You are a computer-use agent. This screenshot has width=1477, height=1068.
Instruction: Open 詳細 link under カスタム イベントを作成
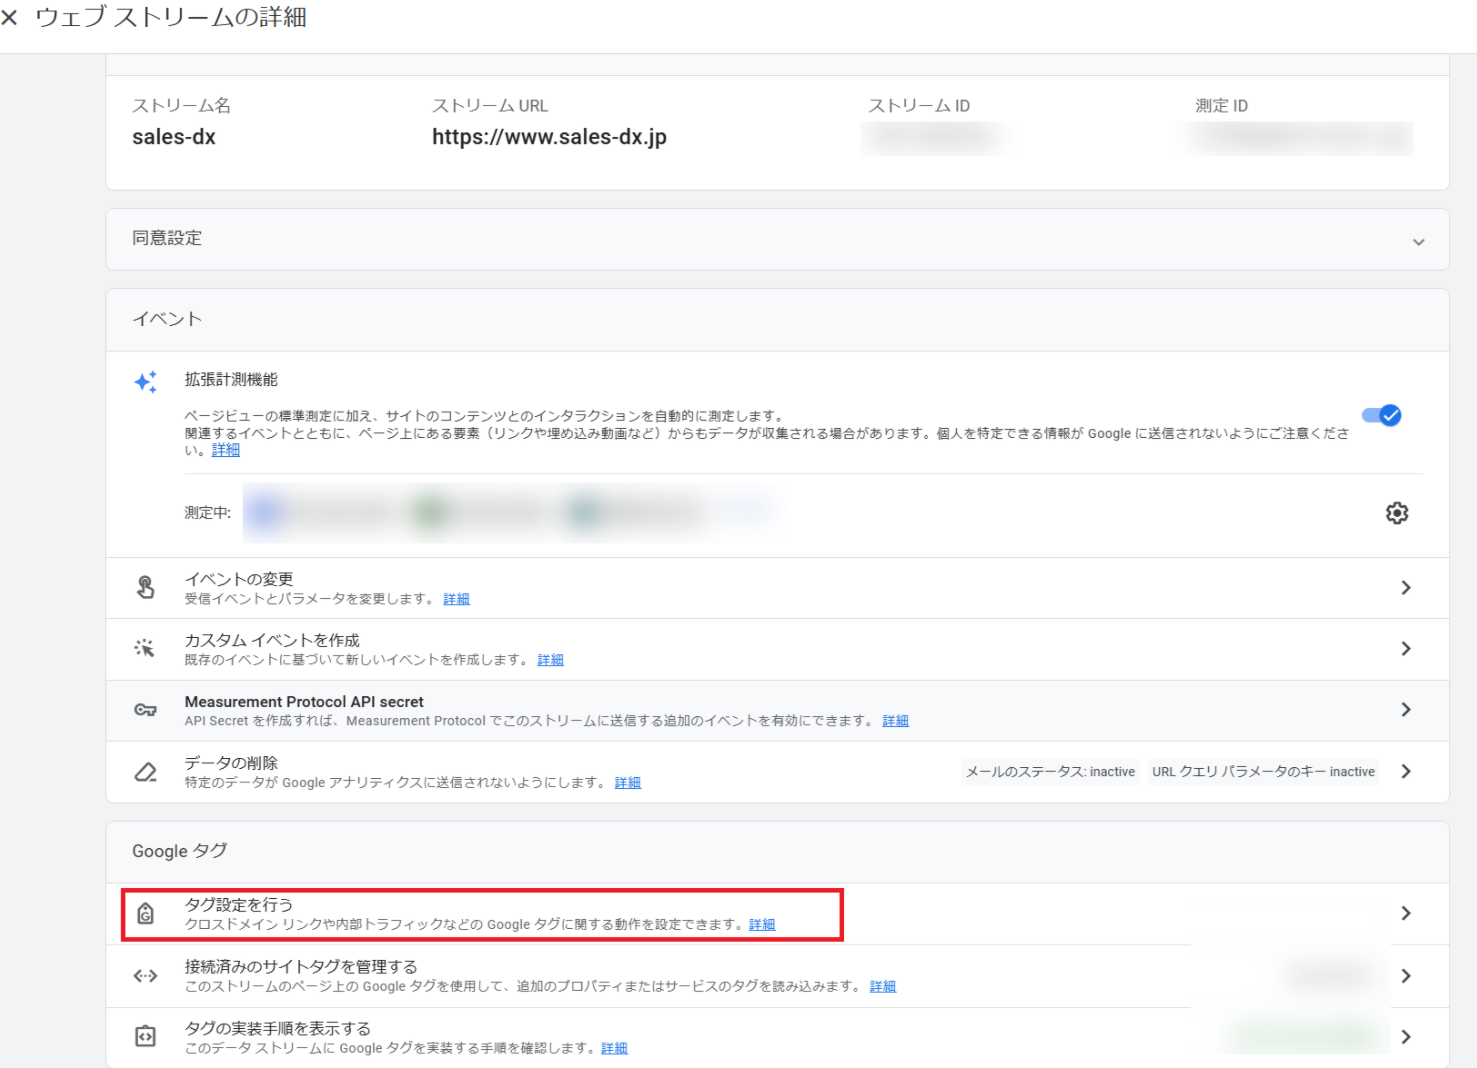[551, 660]
